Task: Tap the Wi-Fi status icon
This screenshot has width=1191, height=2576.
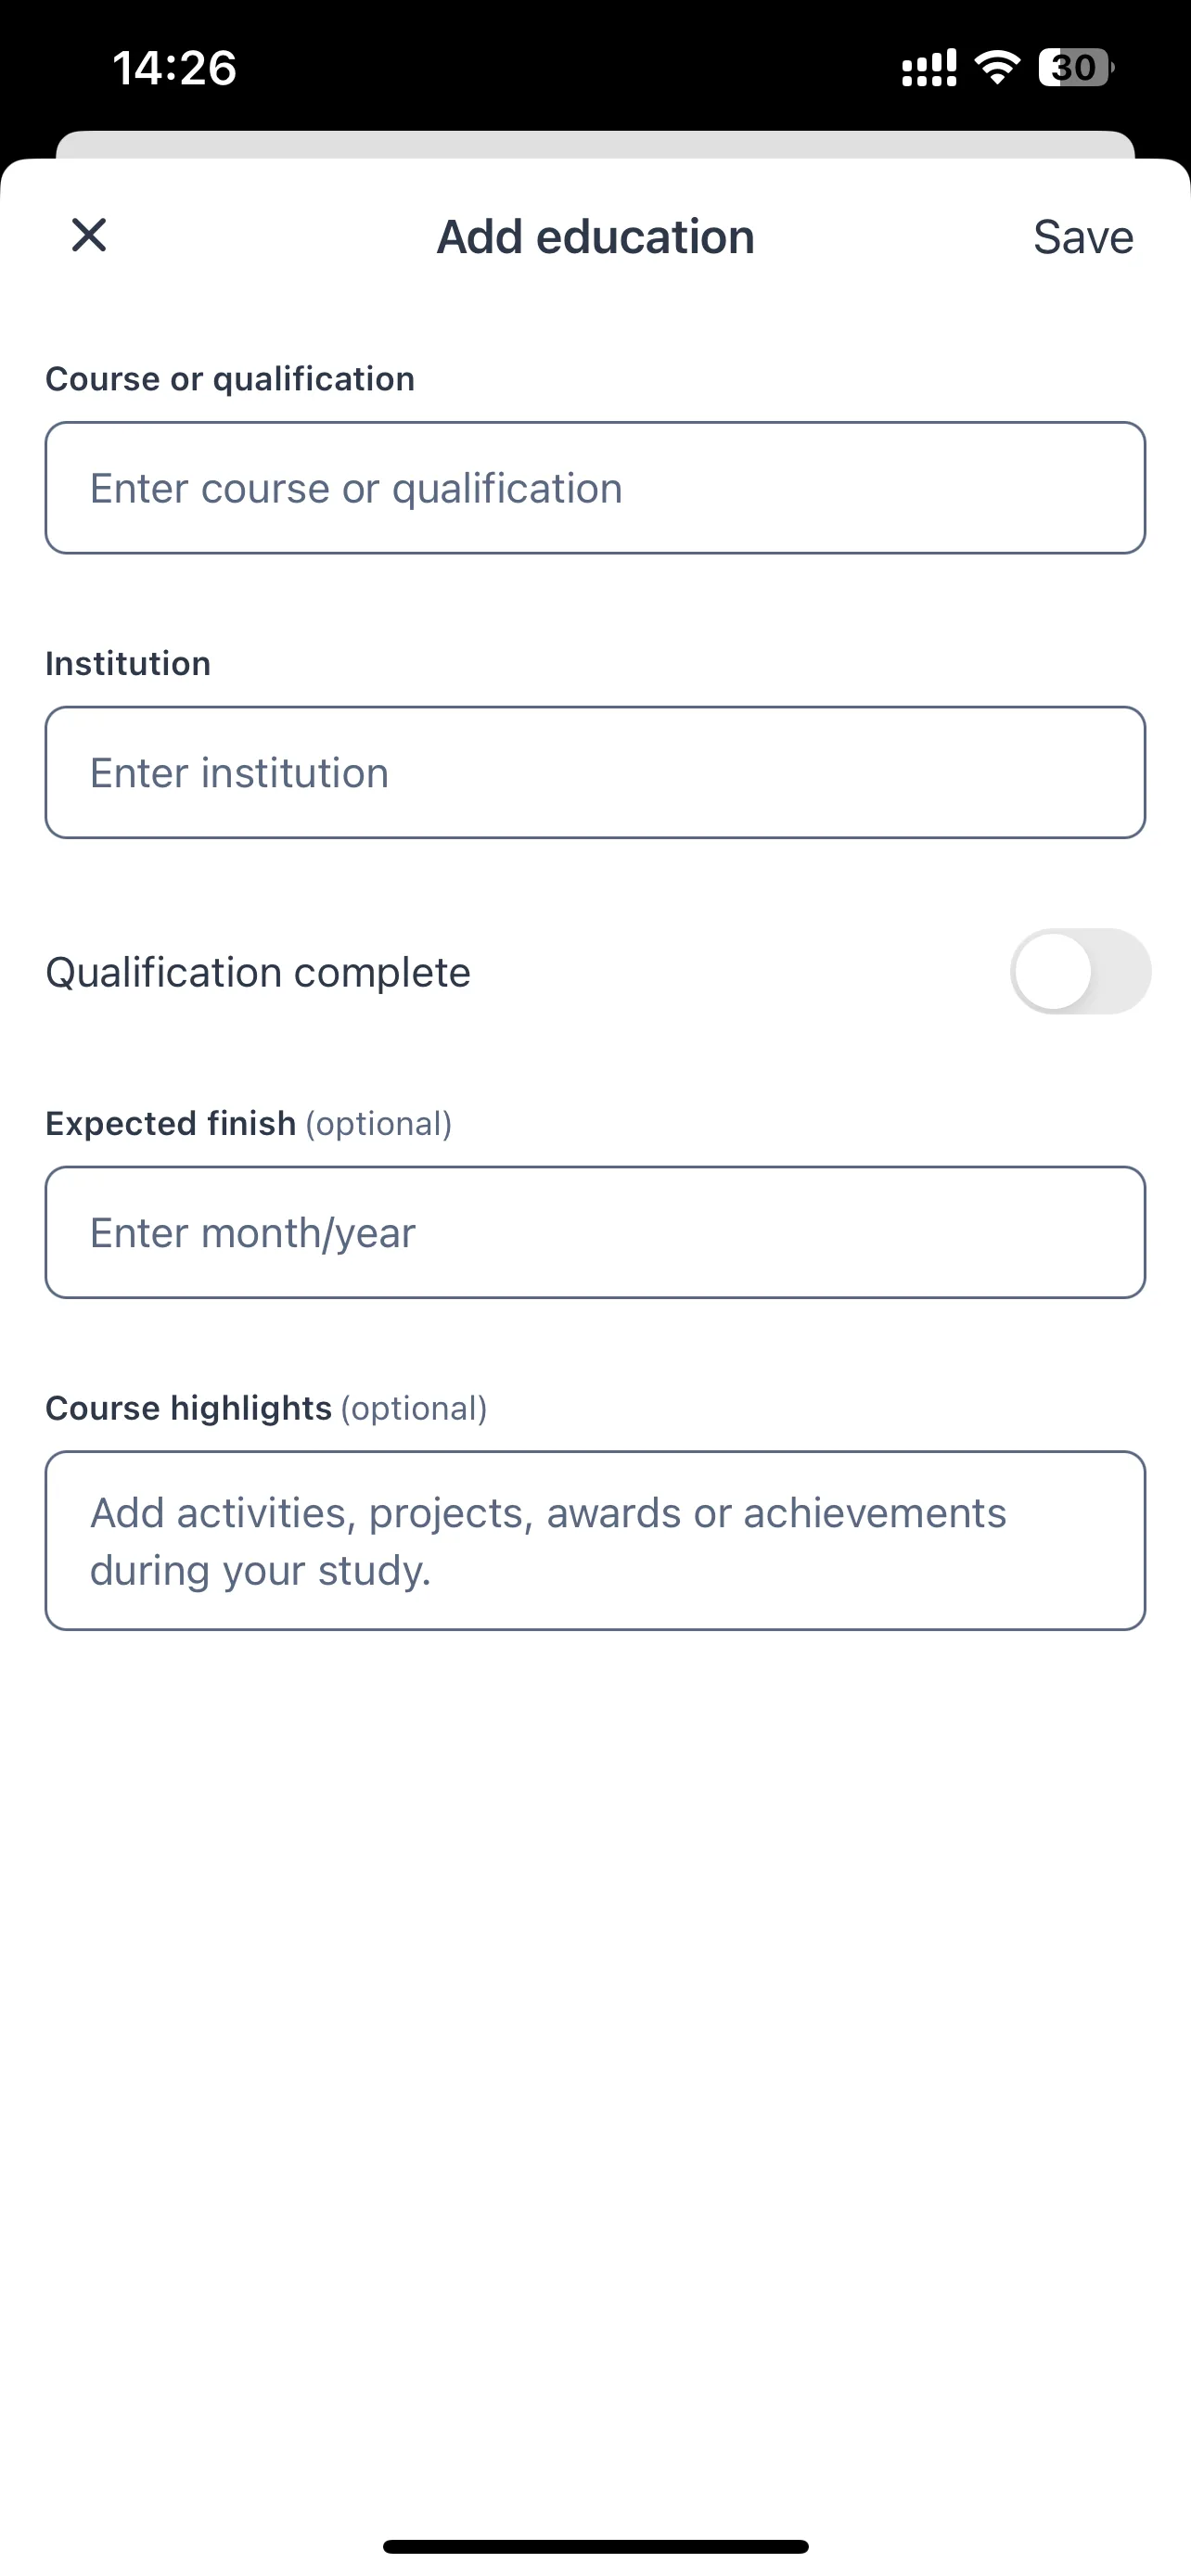Action: tap(997, 67)
